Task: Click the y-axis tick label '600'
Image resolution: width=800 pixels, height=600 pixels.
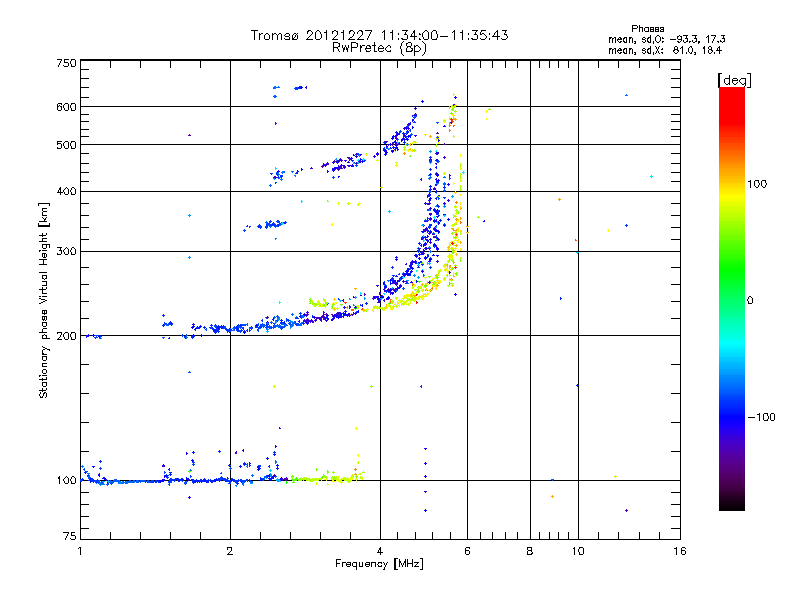Action: (x=66, y=107)
